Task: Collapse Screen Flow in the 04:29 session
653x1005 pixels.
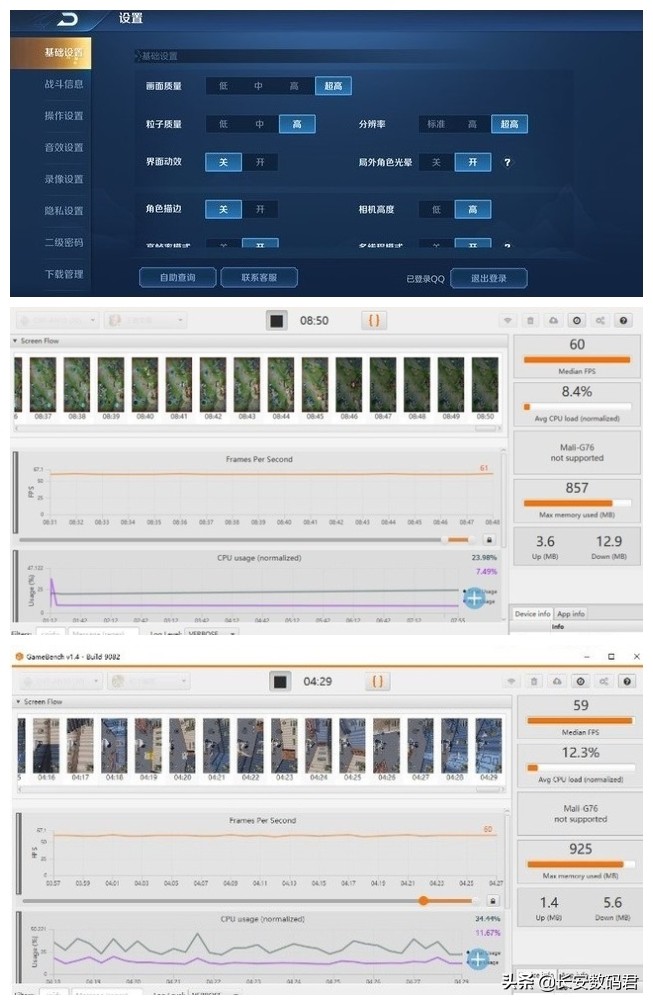Action: [x=18, y=702]
